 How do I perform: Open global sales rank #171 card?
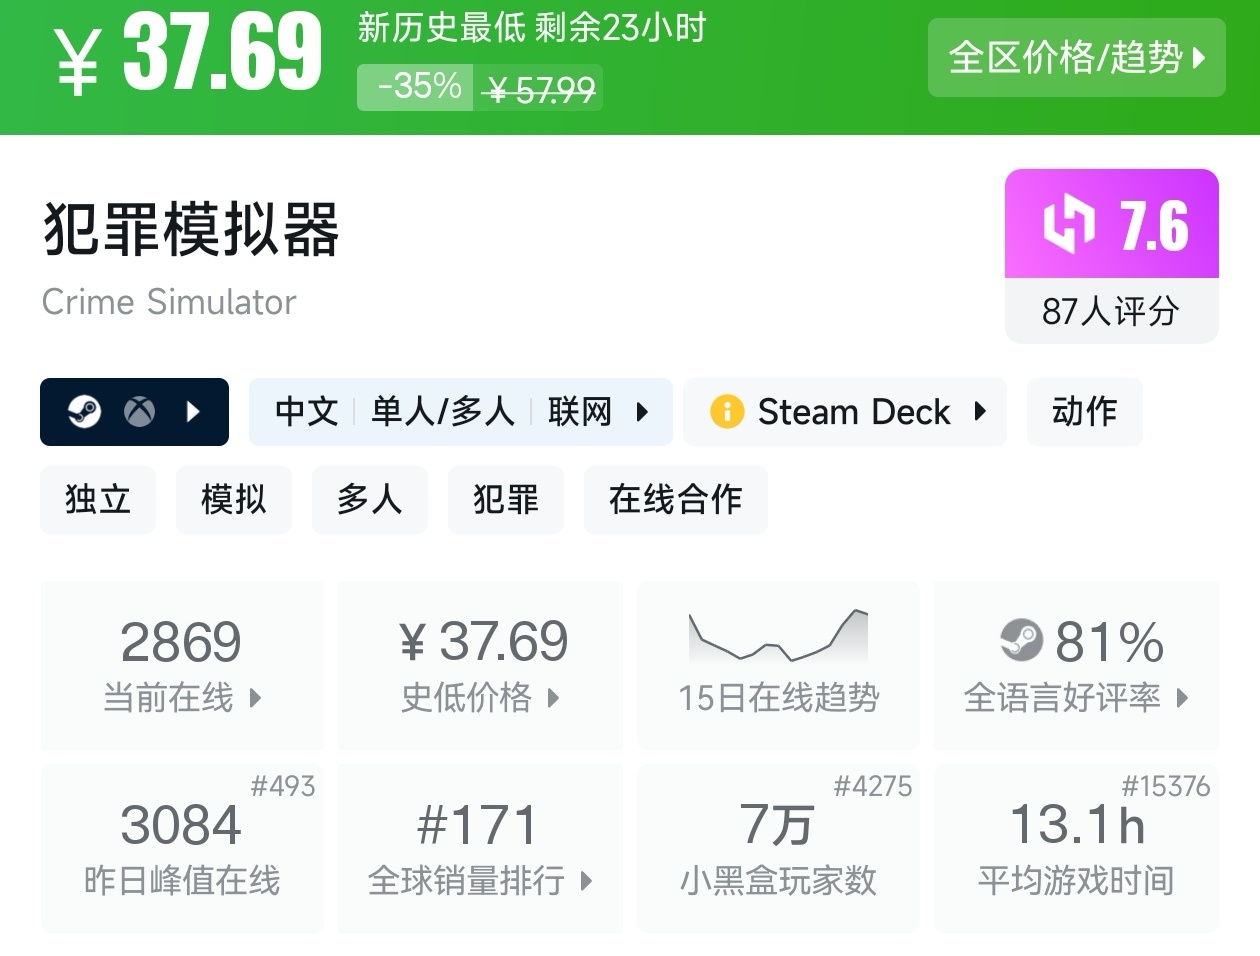[481, 848]
